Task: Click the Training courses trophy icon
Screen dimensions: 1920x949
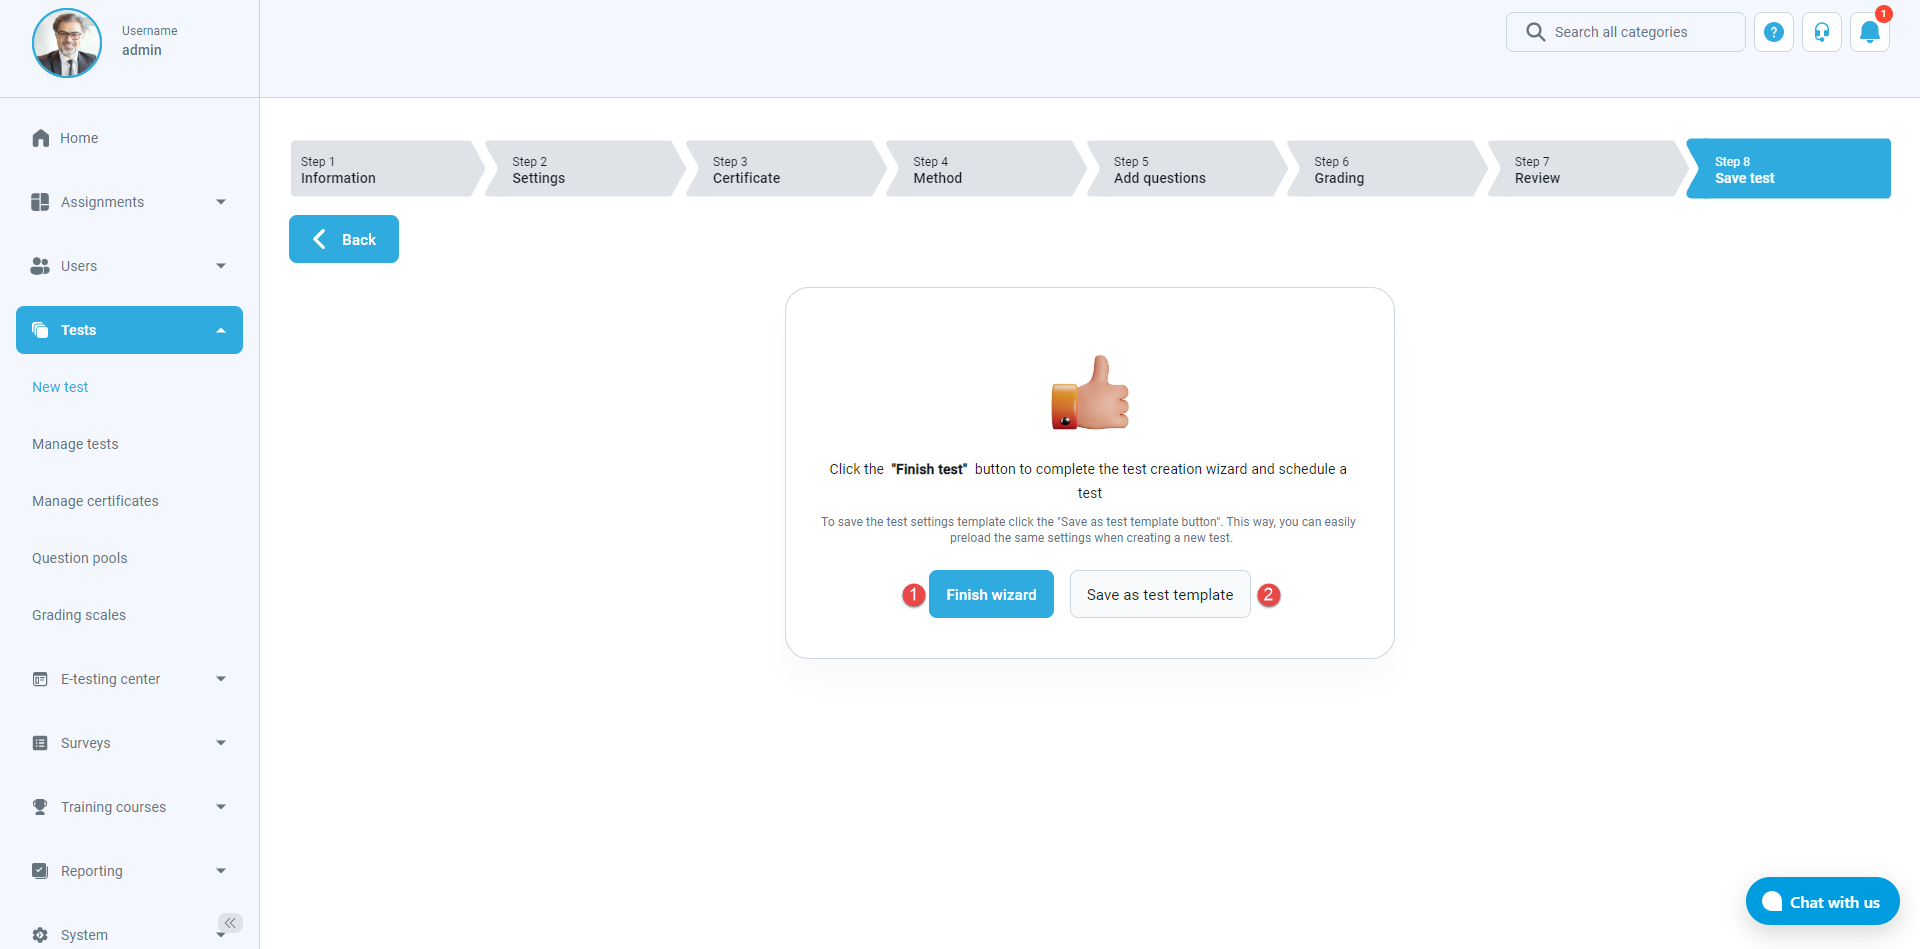Action: pos(40,807)
